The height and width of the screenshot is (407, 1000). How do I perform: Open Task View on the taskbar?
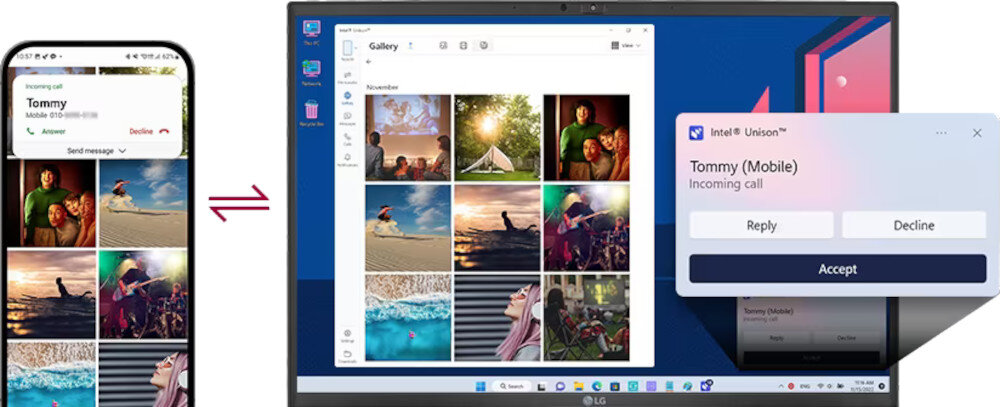point(541,386)
